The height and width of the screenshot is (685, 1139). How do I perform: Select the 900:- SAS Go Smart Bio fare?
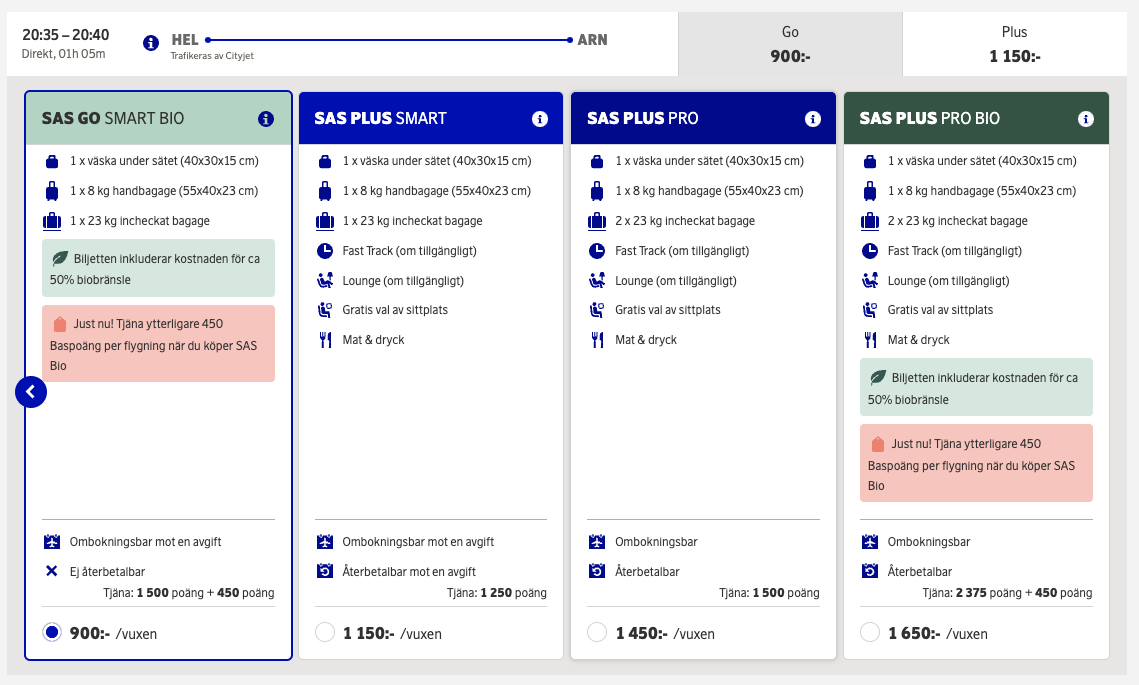52,632
